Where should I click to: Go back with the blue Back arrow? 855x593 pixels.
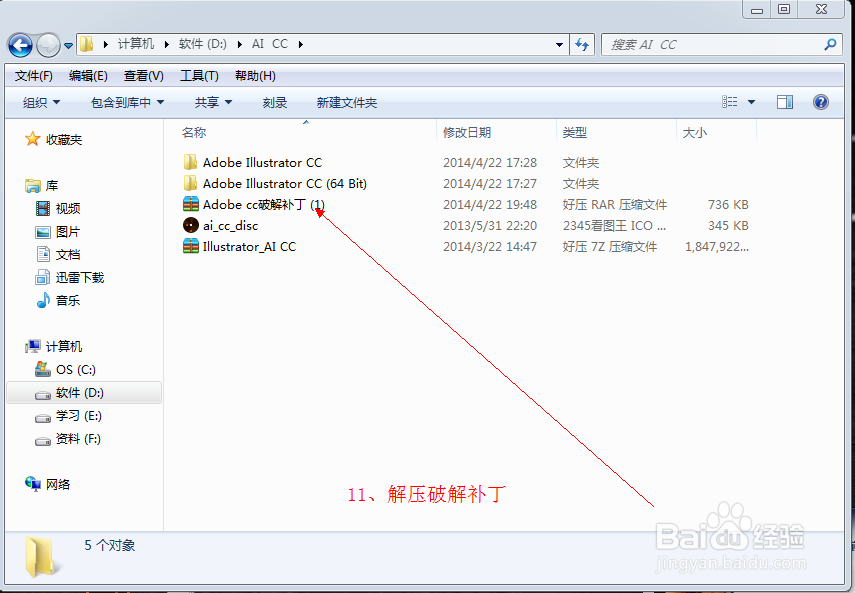tap(20, 45)
